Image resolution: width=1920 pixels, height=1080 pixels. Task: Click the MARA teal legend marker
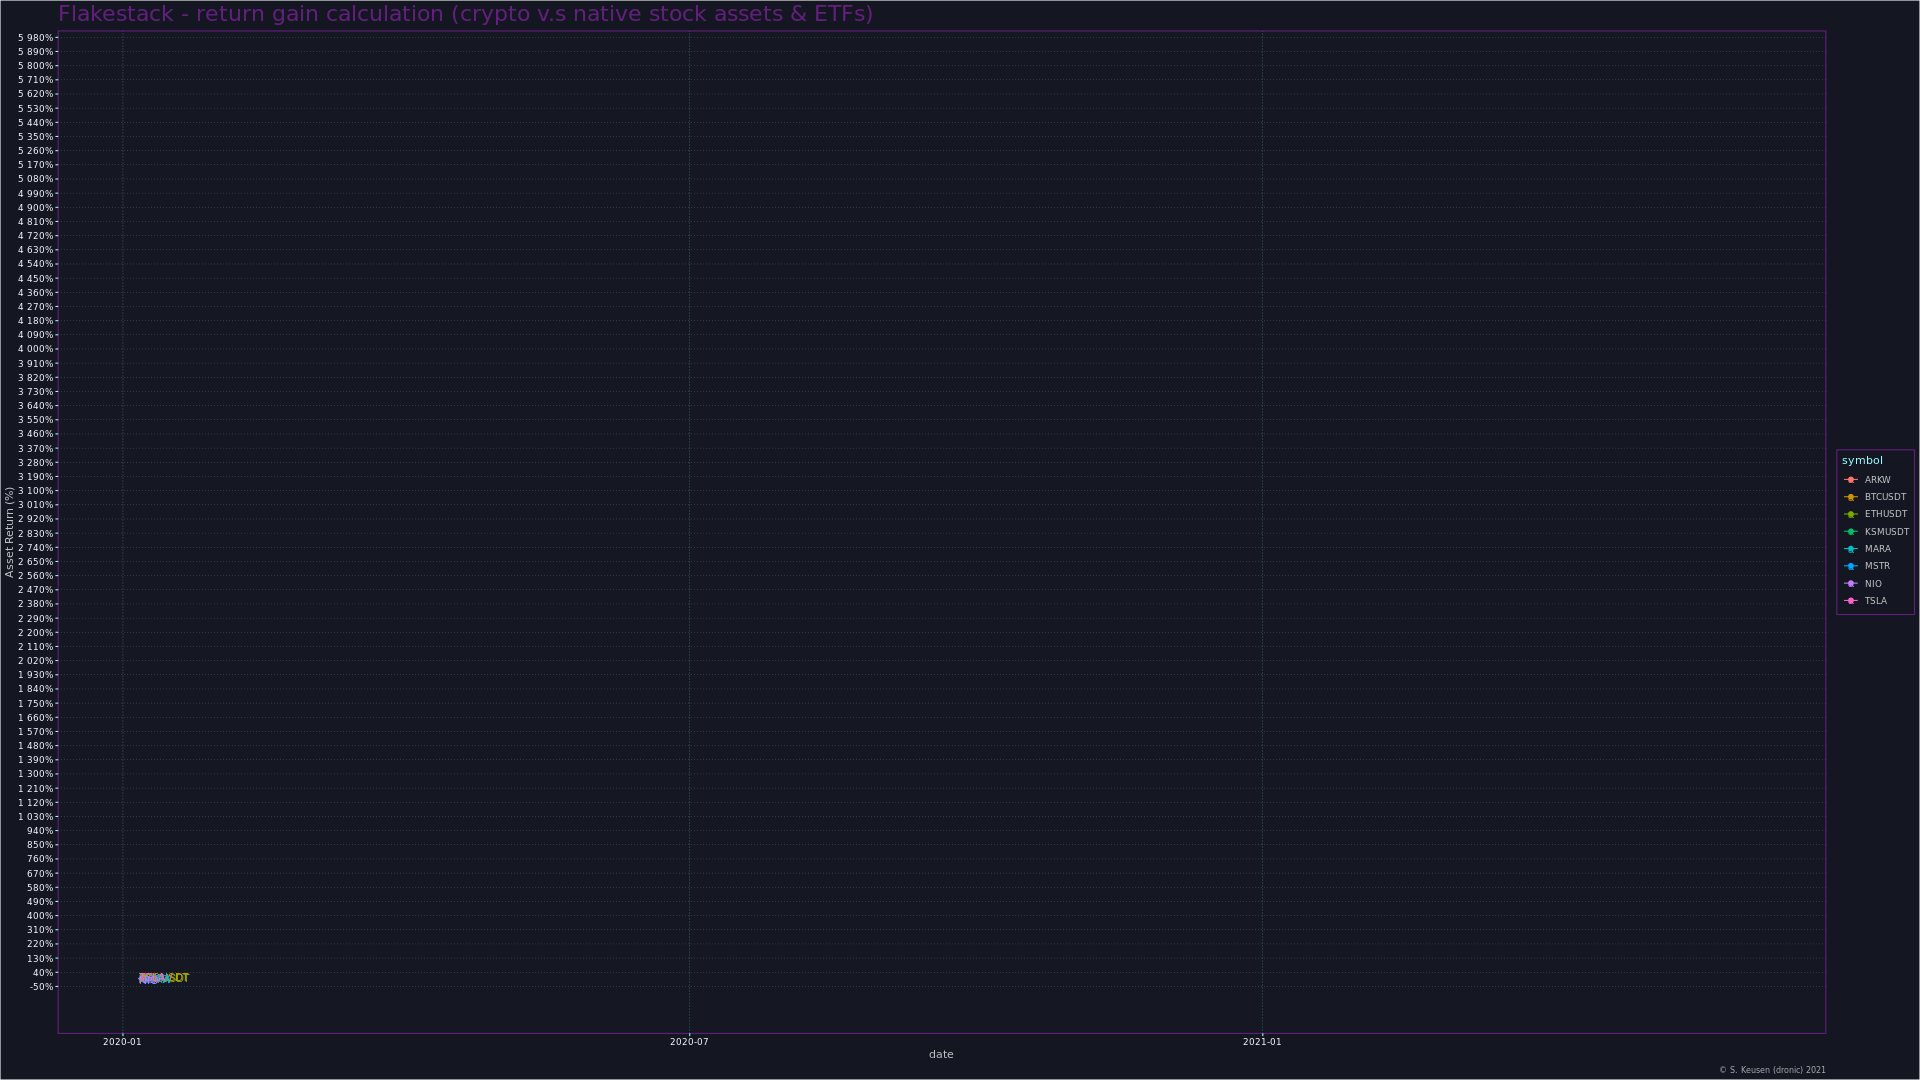(1851, 549)
